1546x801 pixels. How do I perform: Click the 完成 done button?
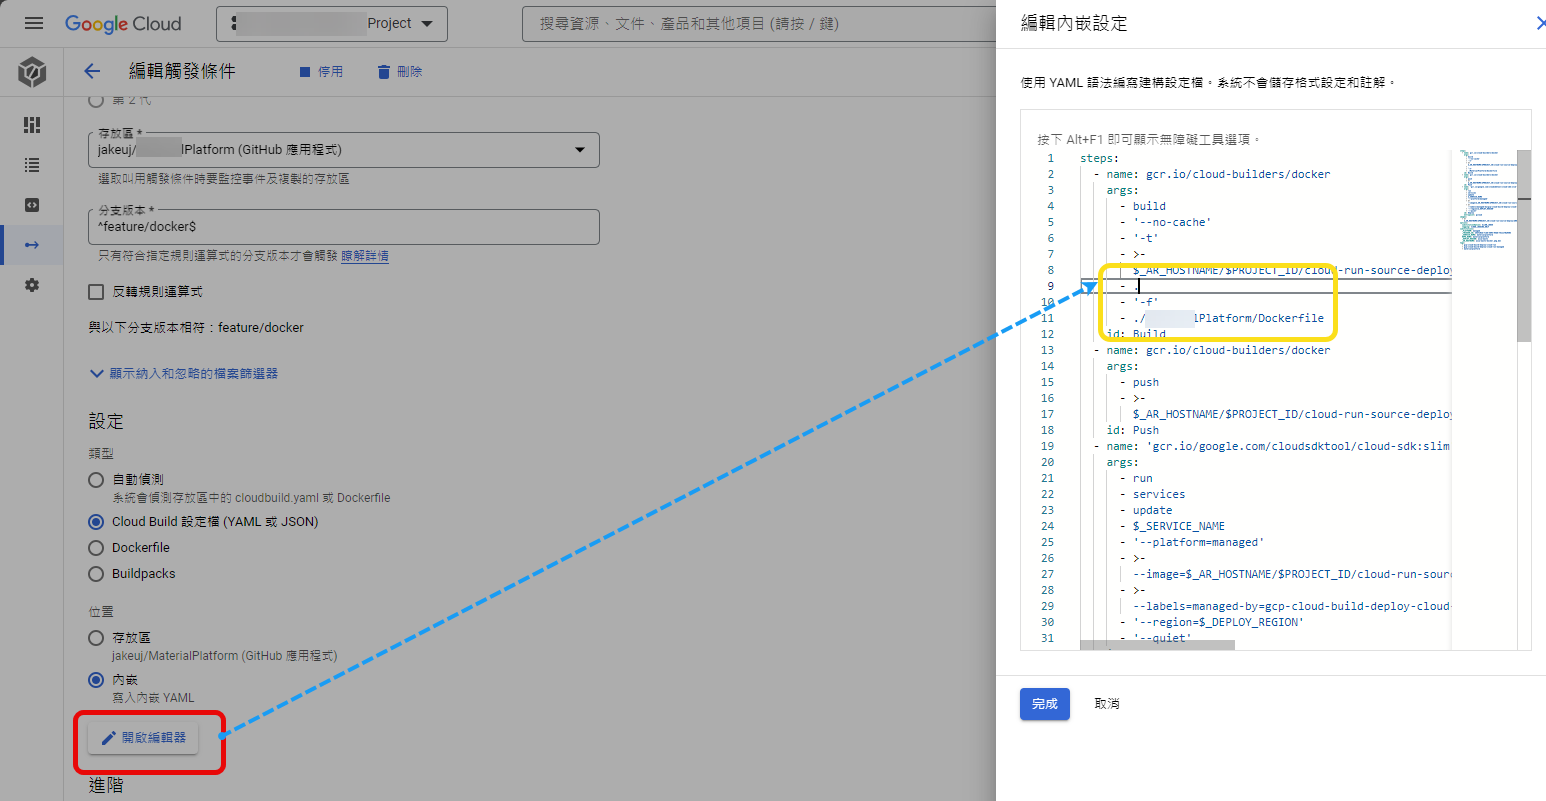click(x=1045, y=704)
